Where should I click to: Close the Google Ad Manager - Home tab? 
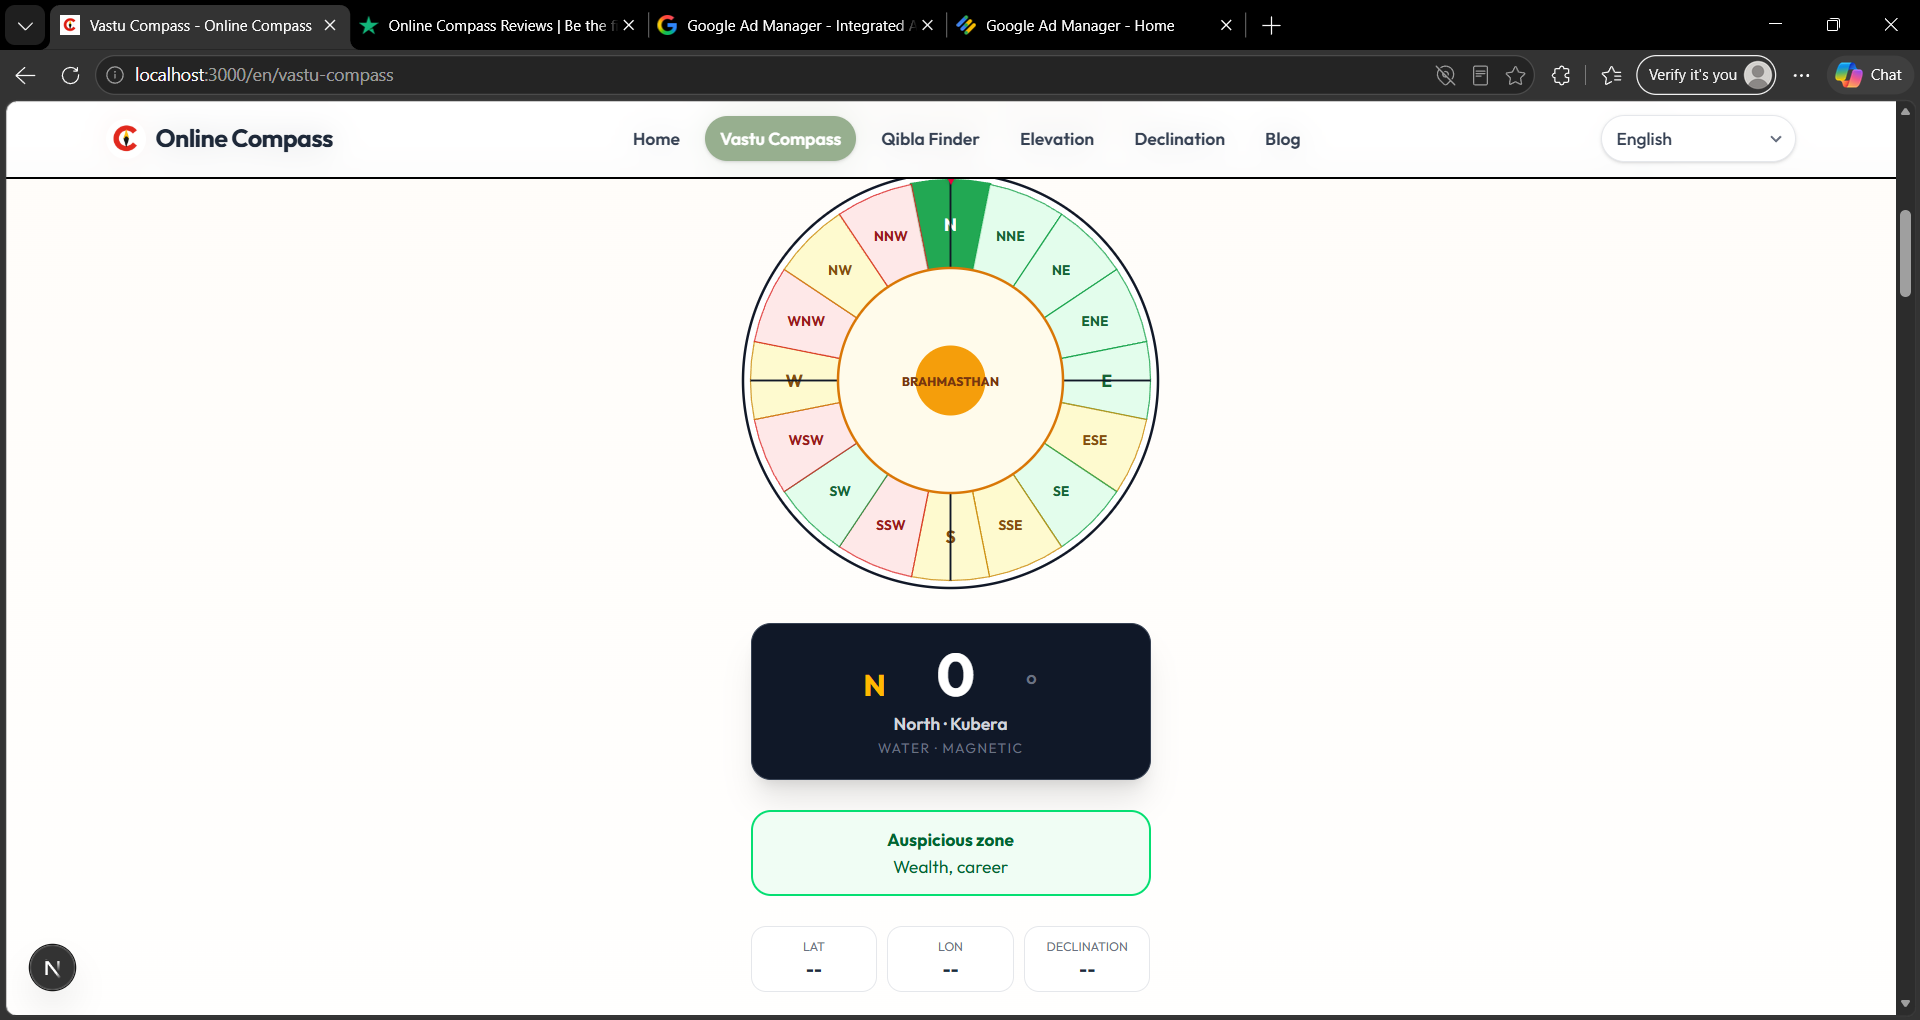1226,25
